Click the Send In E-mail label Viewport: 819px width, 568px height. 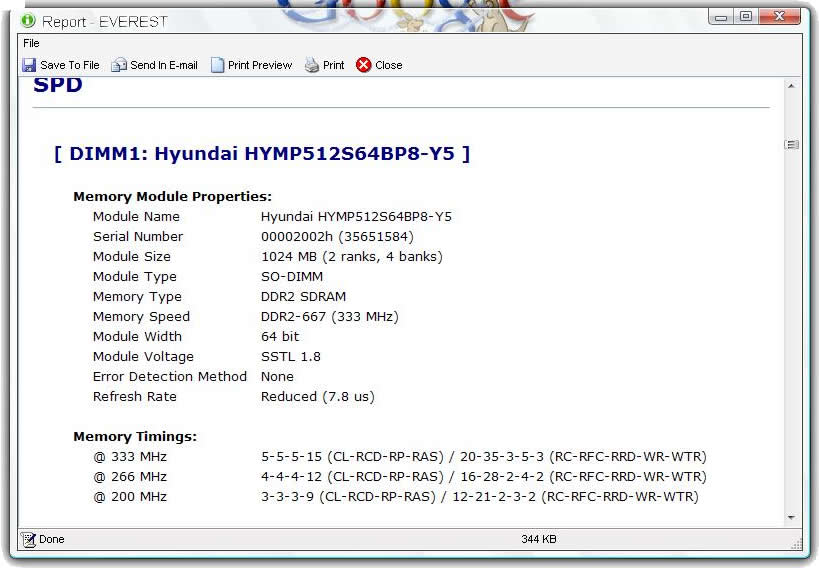(x=163, y=65)
